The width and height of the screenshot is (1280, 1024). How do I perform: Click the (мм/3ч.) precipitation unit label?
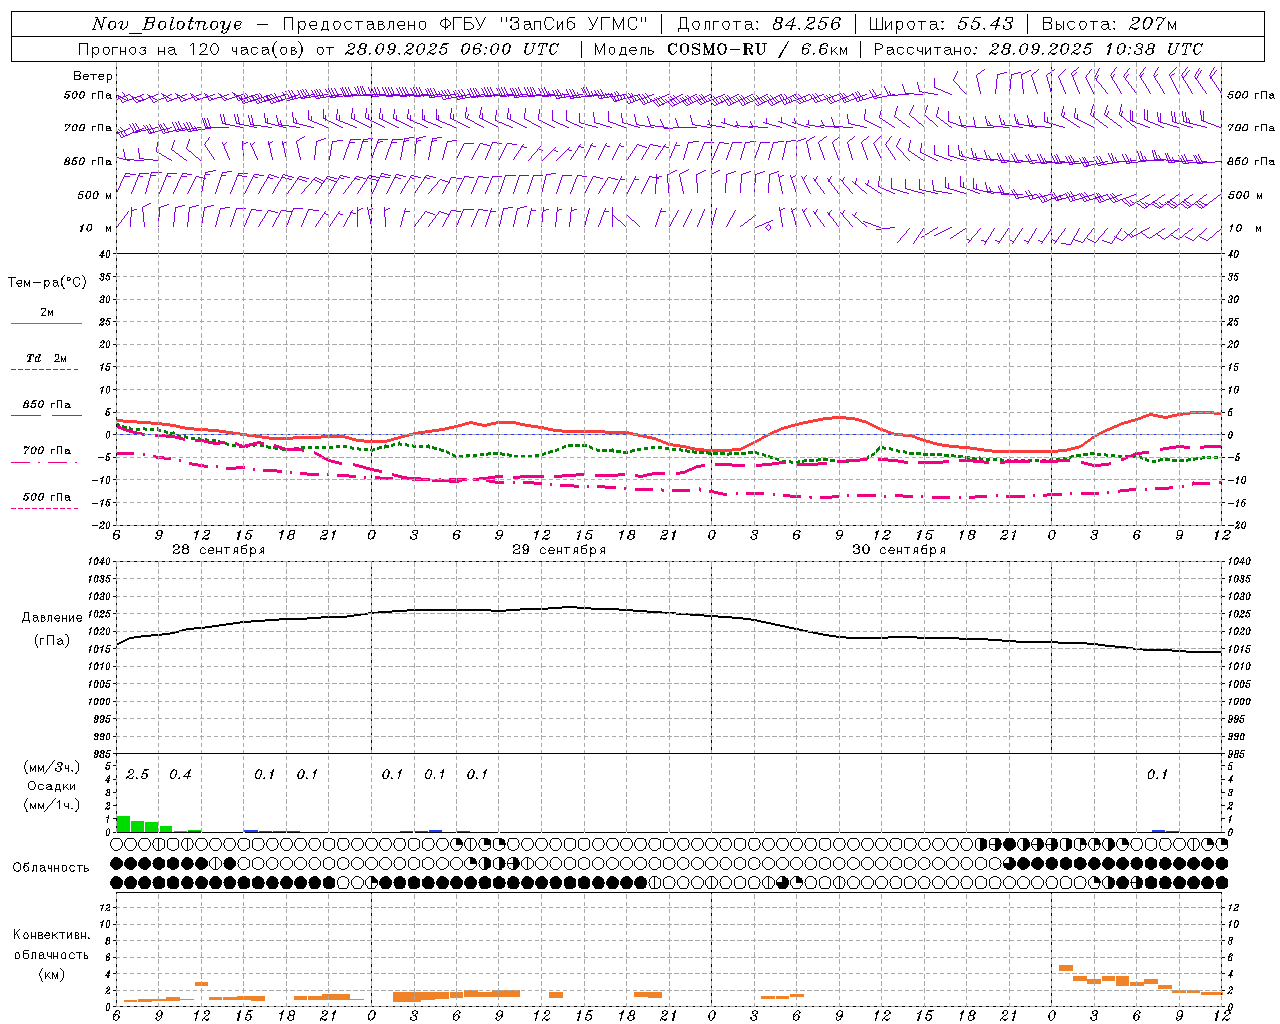tap(51, 767)
